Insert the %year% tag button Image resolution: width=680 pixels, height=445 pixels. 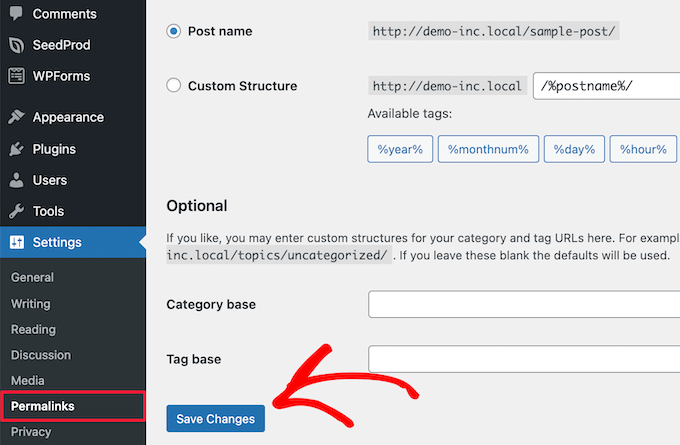coord(400,150)
